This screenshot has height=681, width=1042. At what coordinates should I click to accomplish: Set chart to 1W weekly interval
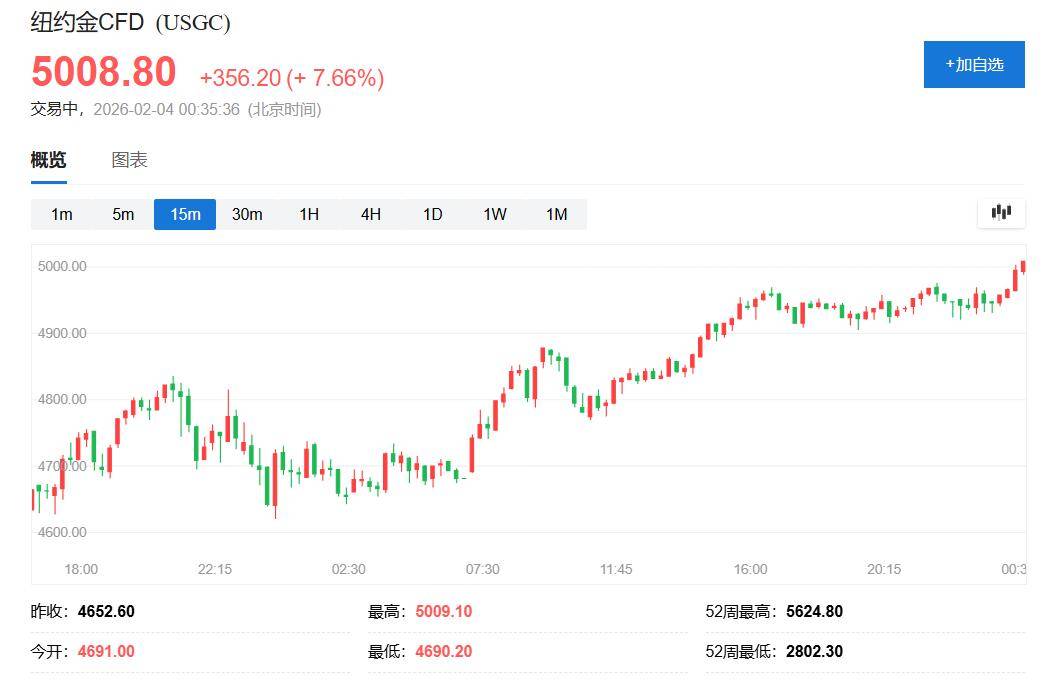[495, 214]
